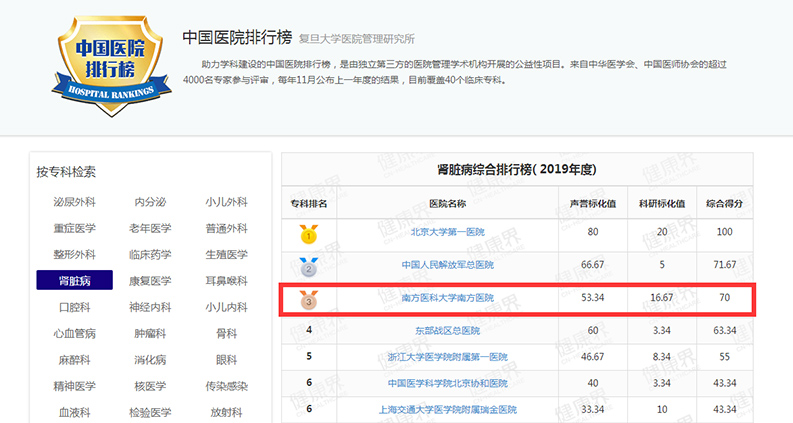Click value 46.67 in rank 5 row
The height and width of the screenshot is (423, 793).
[593, 357]
